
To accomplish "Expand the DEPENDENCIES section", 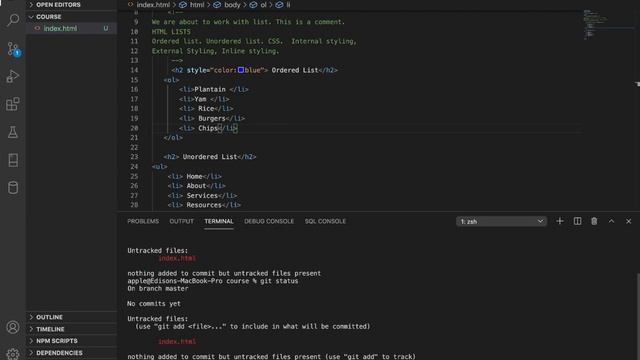I will [71, 353].
